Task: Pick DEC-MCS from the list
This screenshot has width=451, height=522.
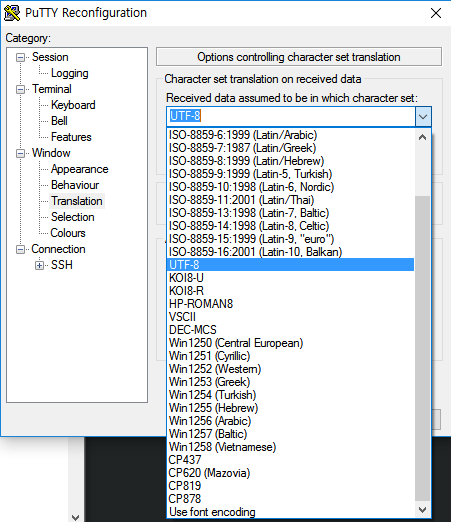Action: click(x=290, y=330)
